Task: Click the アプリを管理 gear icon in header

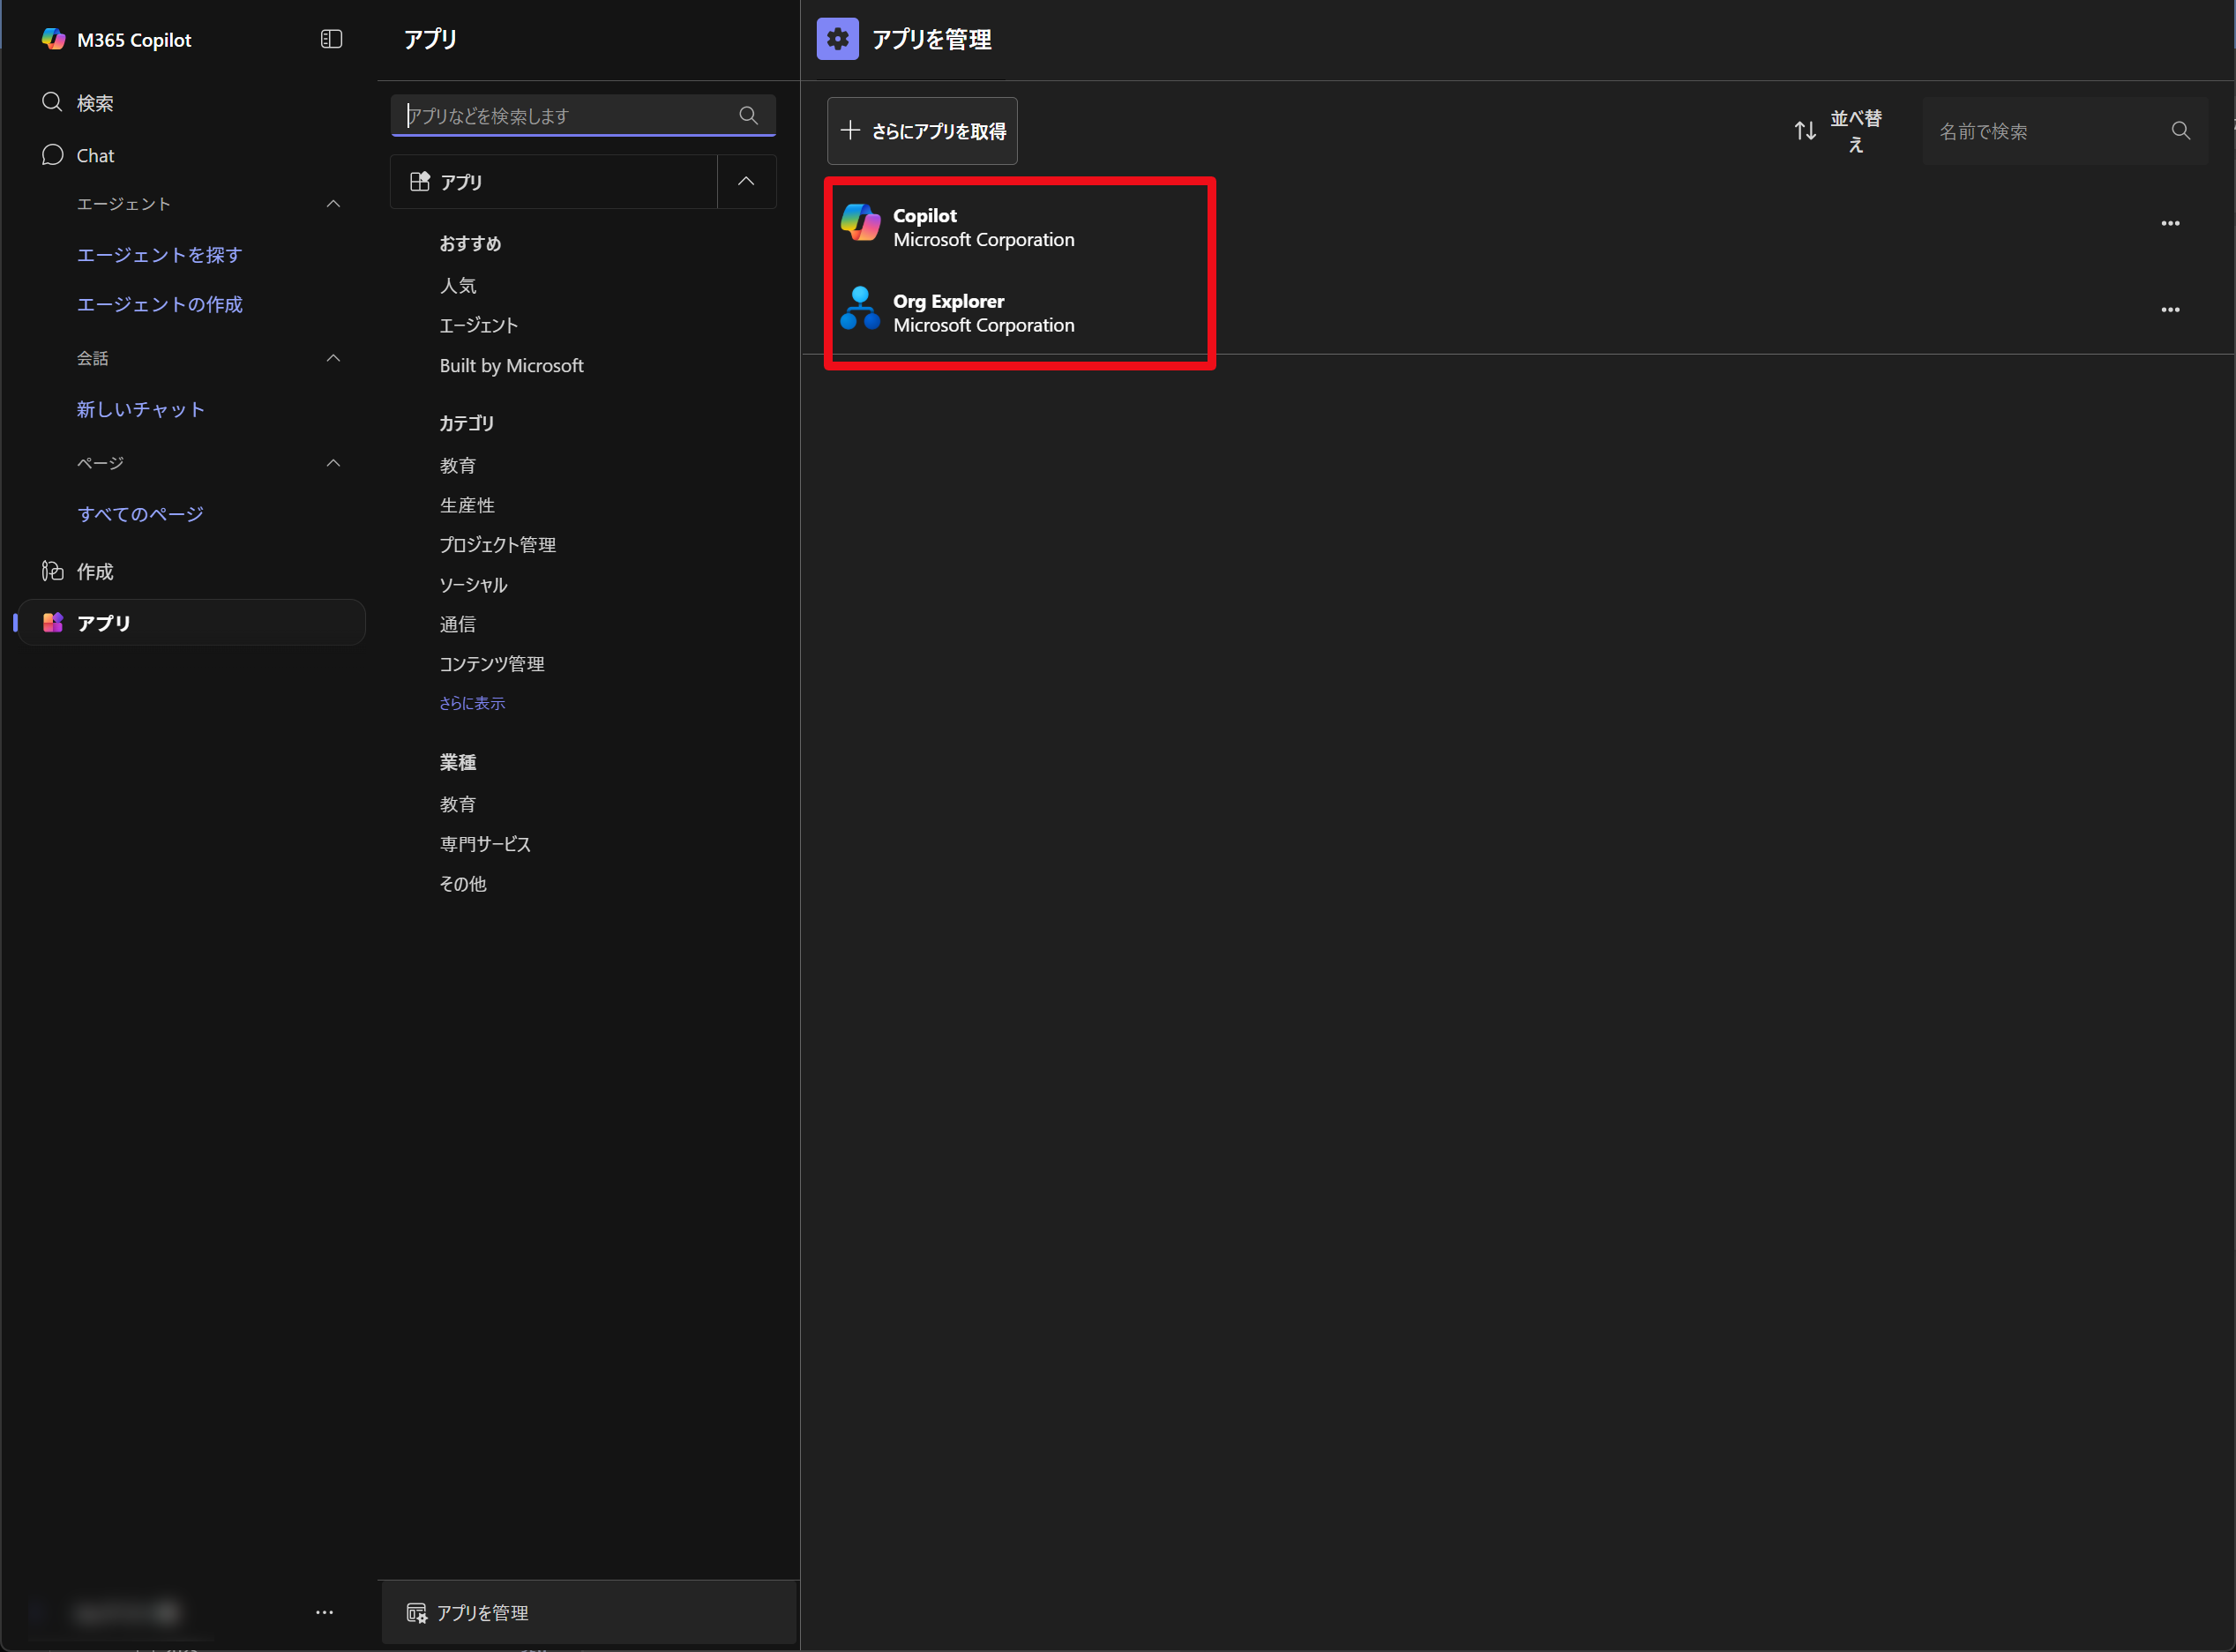Action: coord(838,39)
